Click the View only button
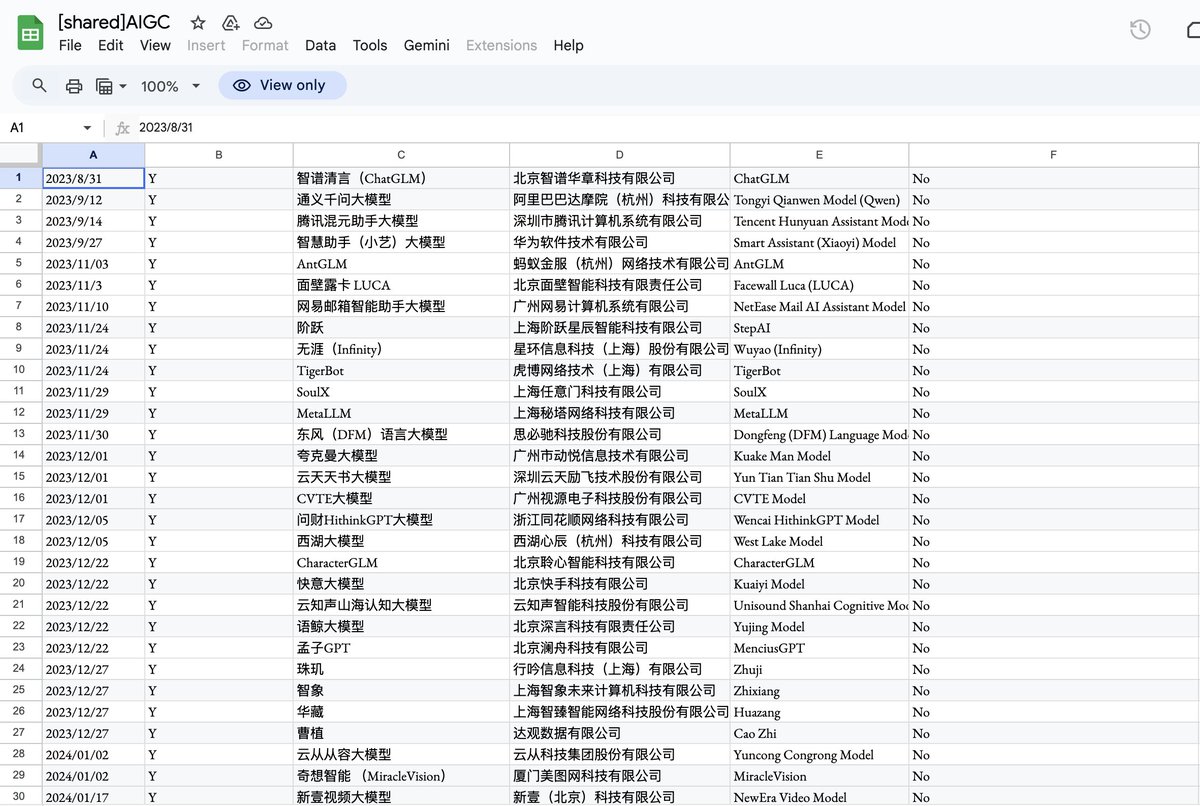1200x806 pixels. coord(282,85)
